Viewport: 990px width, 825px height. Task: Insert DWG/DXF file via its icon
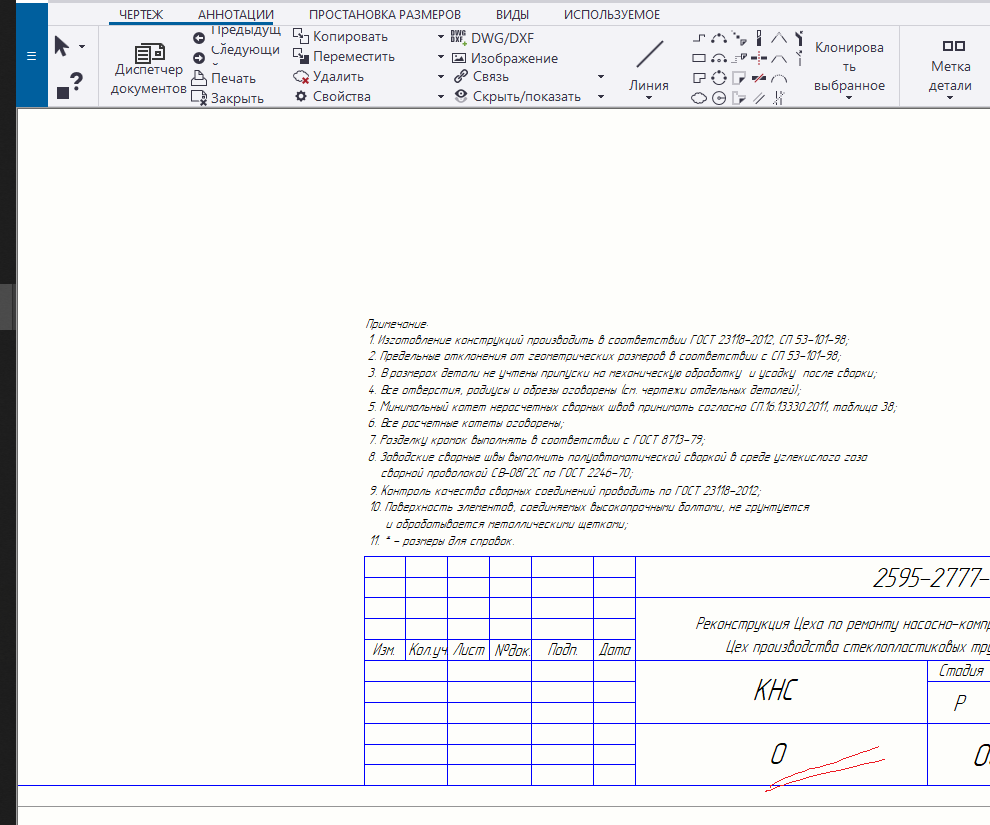point(459,38)
